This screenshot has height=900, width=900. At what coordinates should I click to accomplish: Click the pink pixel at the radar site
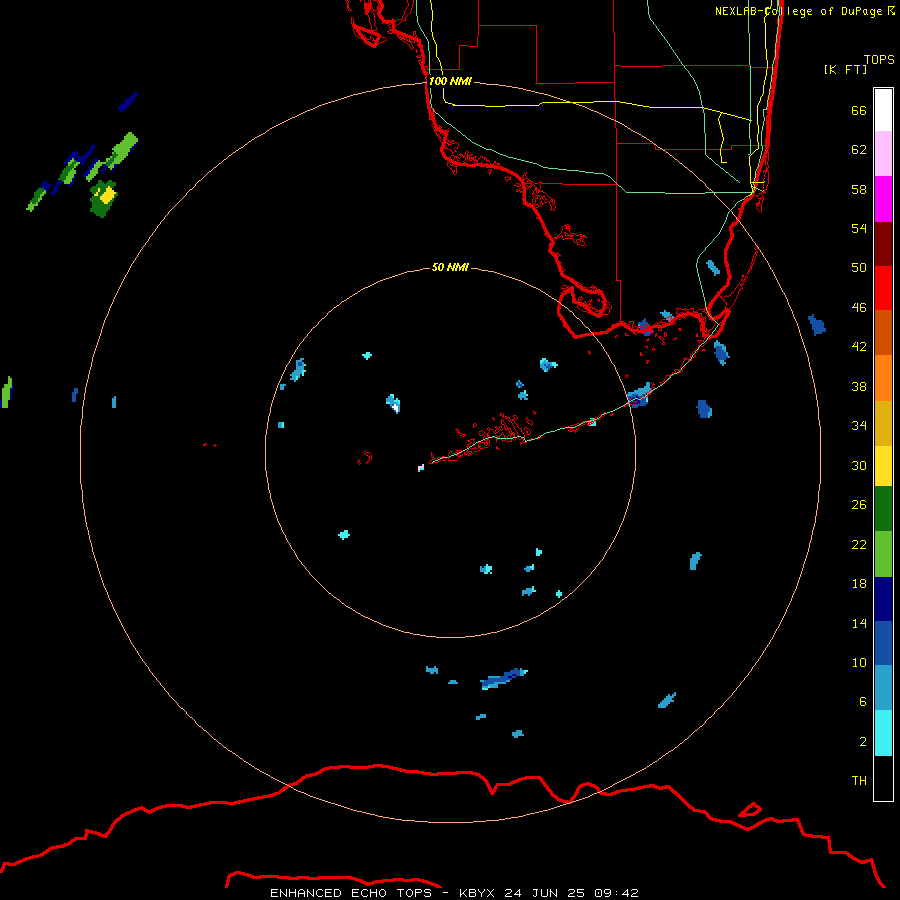421,468
